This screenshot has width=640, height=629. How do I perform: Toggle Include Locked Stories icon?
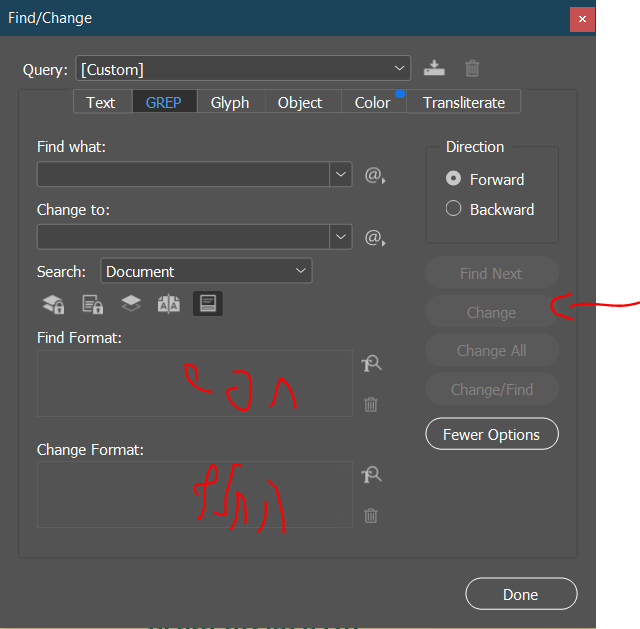point(93,304)
